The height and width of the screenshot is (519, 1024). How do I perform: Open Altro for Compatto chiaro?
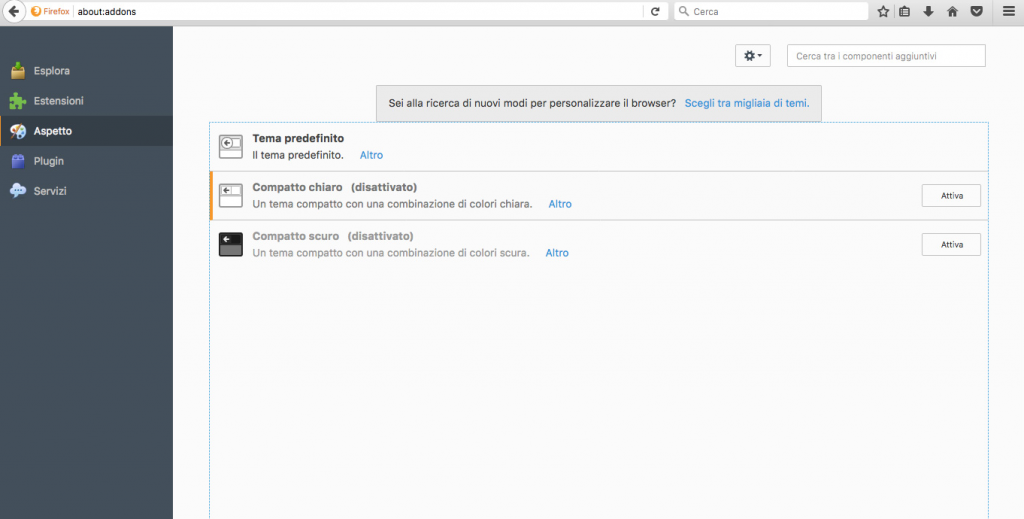[x=560, y=204]
